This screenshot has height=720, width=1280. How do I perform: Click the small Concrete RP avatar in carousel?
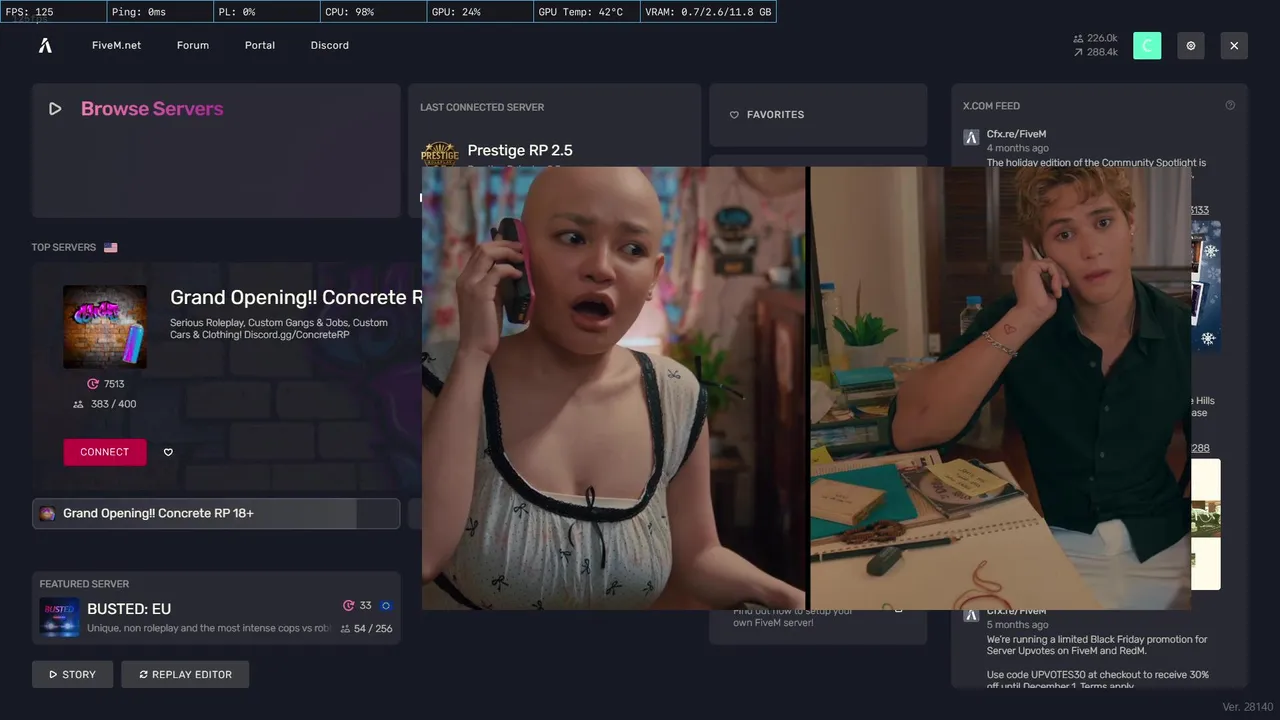pyautogui.click(x=47, y=513)
